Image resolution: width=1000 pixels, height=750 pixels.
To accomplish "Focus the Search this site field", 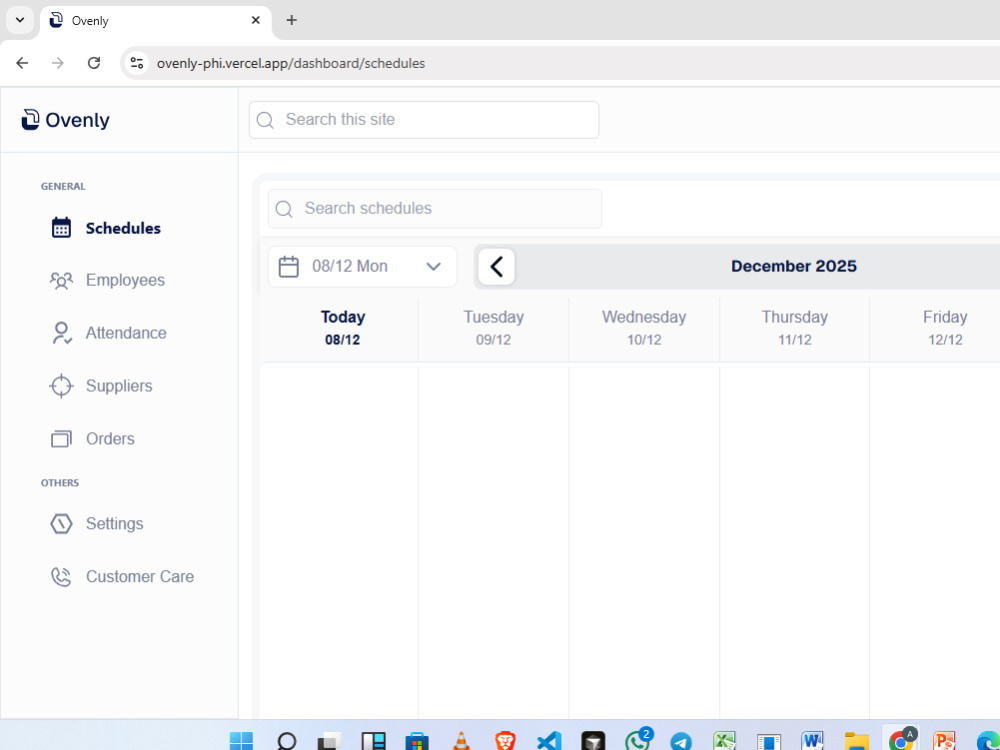I will [x=424, y=120].
